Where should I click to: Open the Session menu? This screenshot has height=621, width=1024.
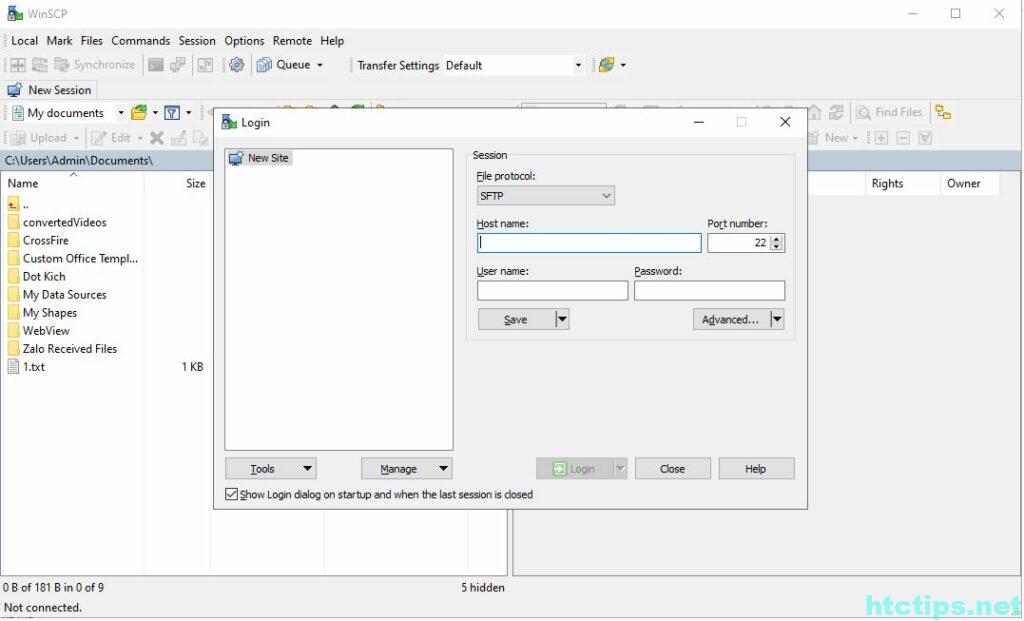click(x=197, y=40)
